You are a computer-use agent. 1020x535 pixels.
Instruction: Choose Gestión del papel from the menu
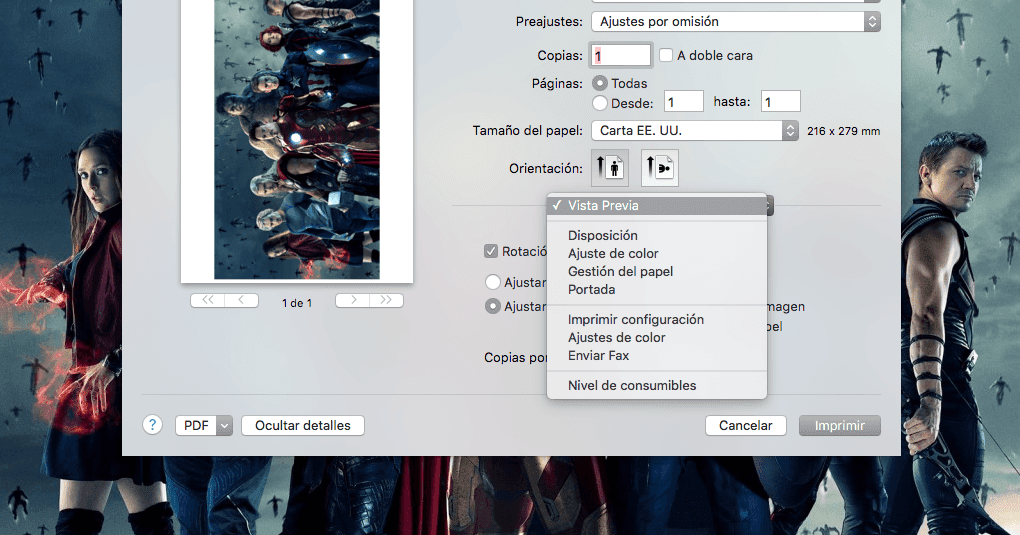click(x=657, y=271)
